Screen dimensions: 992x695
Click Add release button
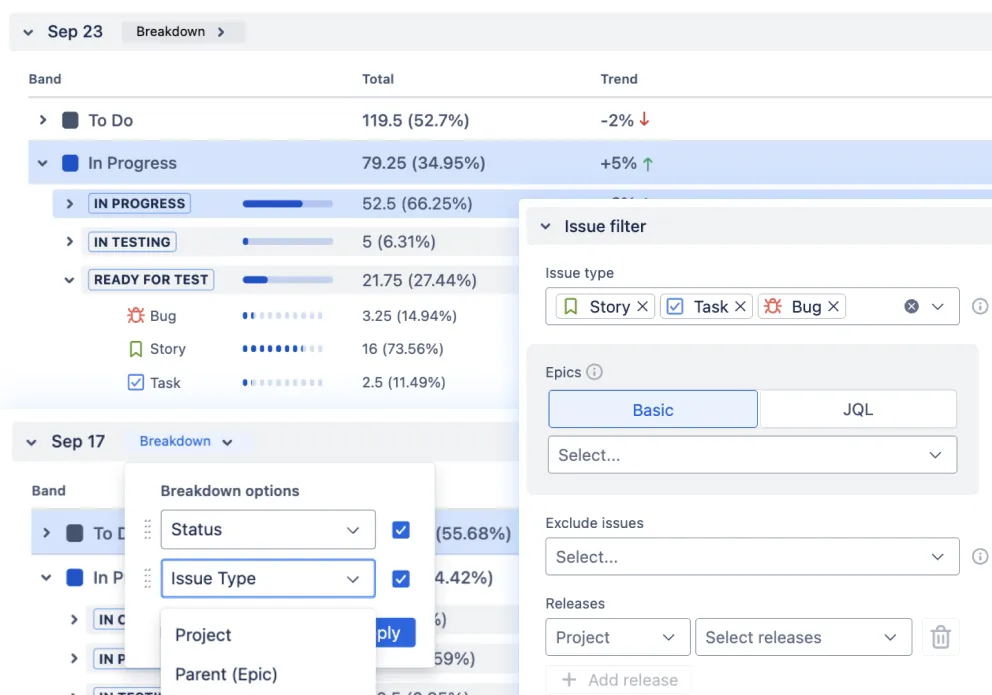[x=619, y=680]
